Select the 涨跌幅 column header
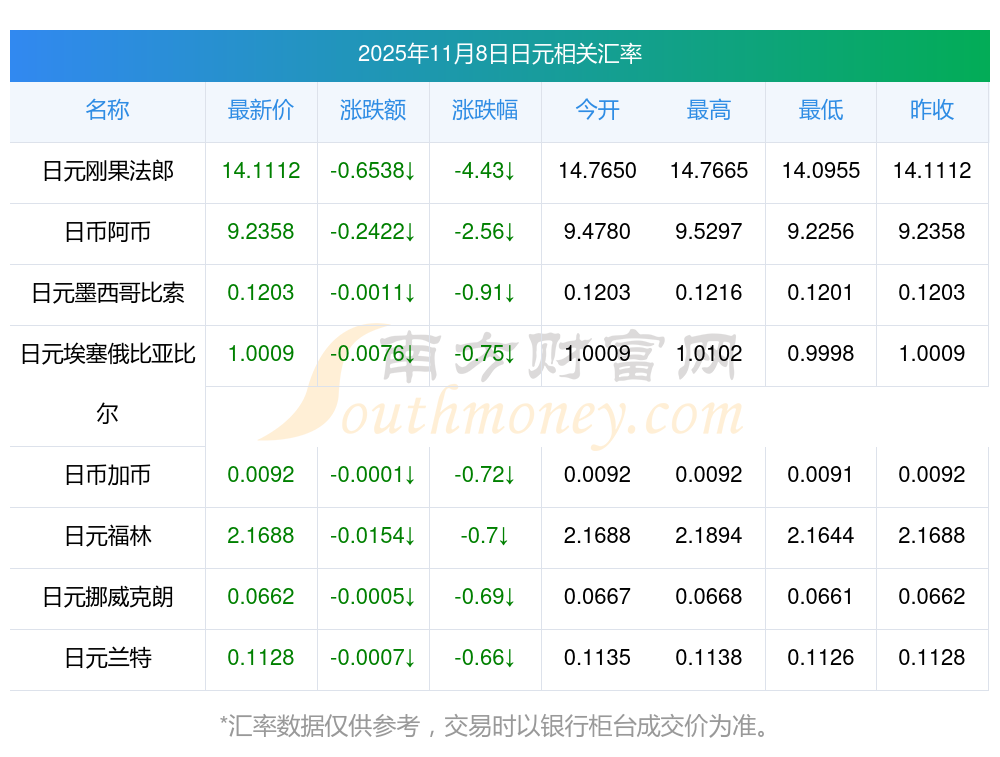 pos(485,110)
